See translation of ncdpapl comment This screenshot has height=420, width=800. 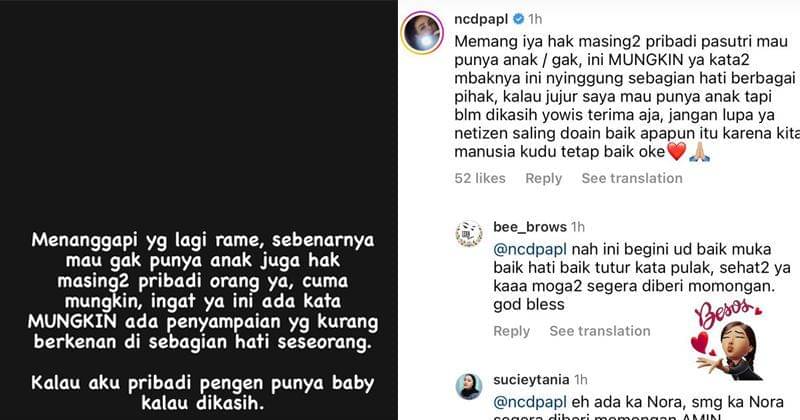tap(632, 178)
